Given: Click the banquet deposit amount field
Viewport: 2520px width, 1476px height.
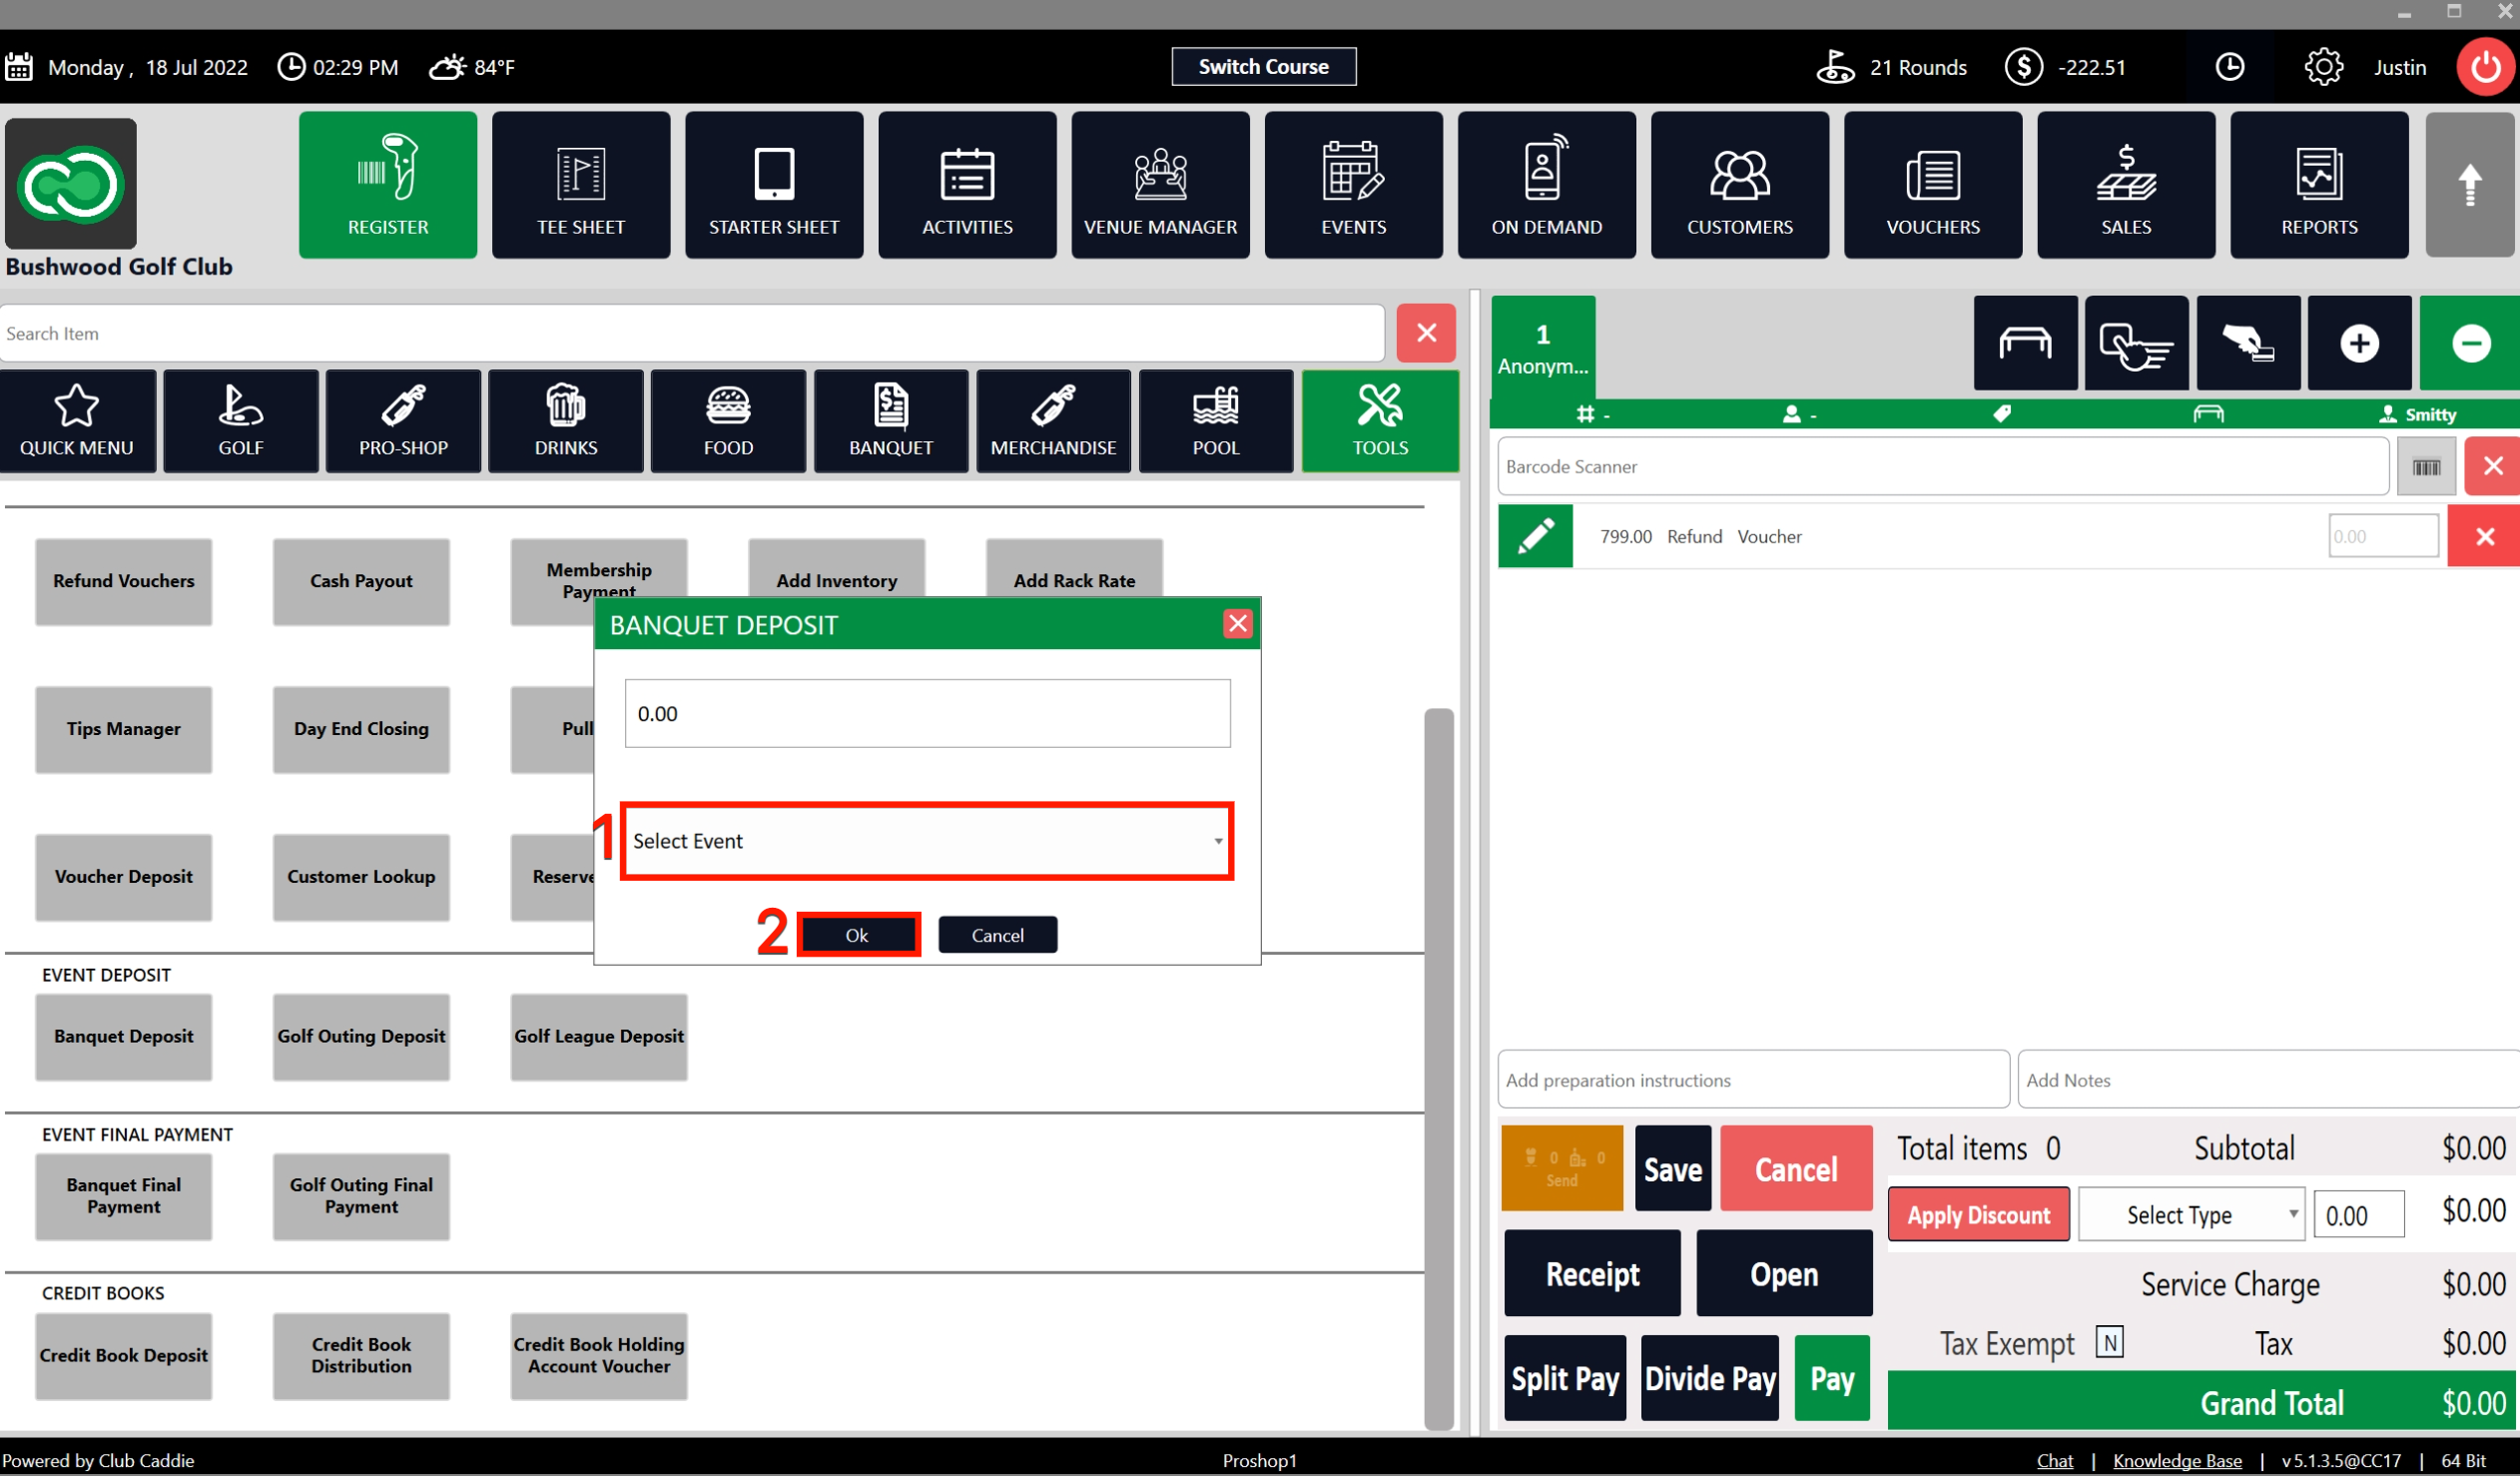Looking at the screenshot, I should click(x=927, y=714).
